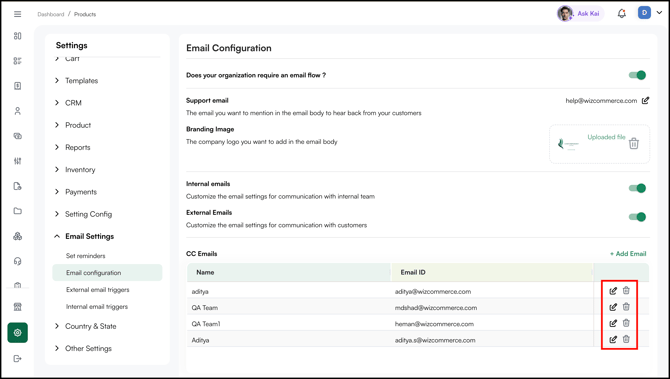Select help@wizcommerce.com text
The image size is (670, 379).
pos(601,101)
